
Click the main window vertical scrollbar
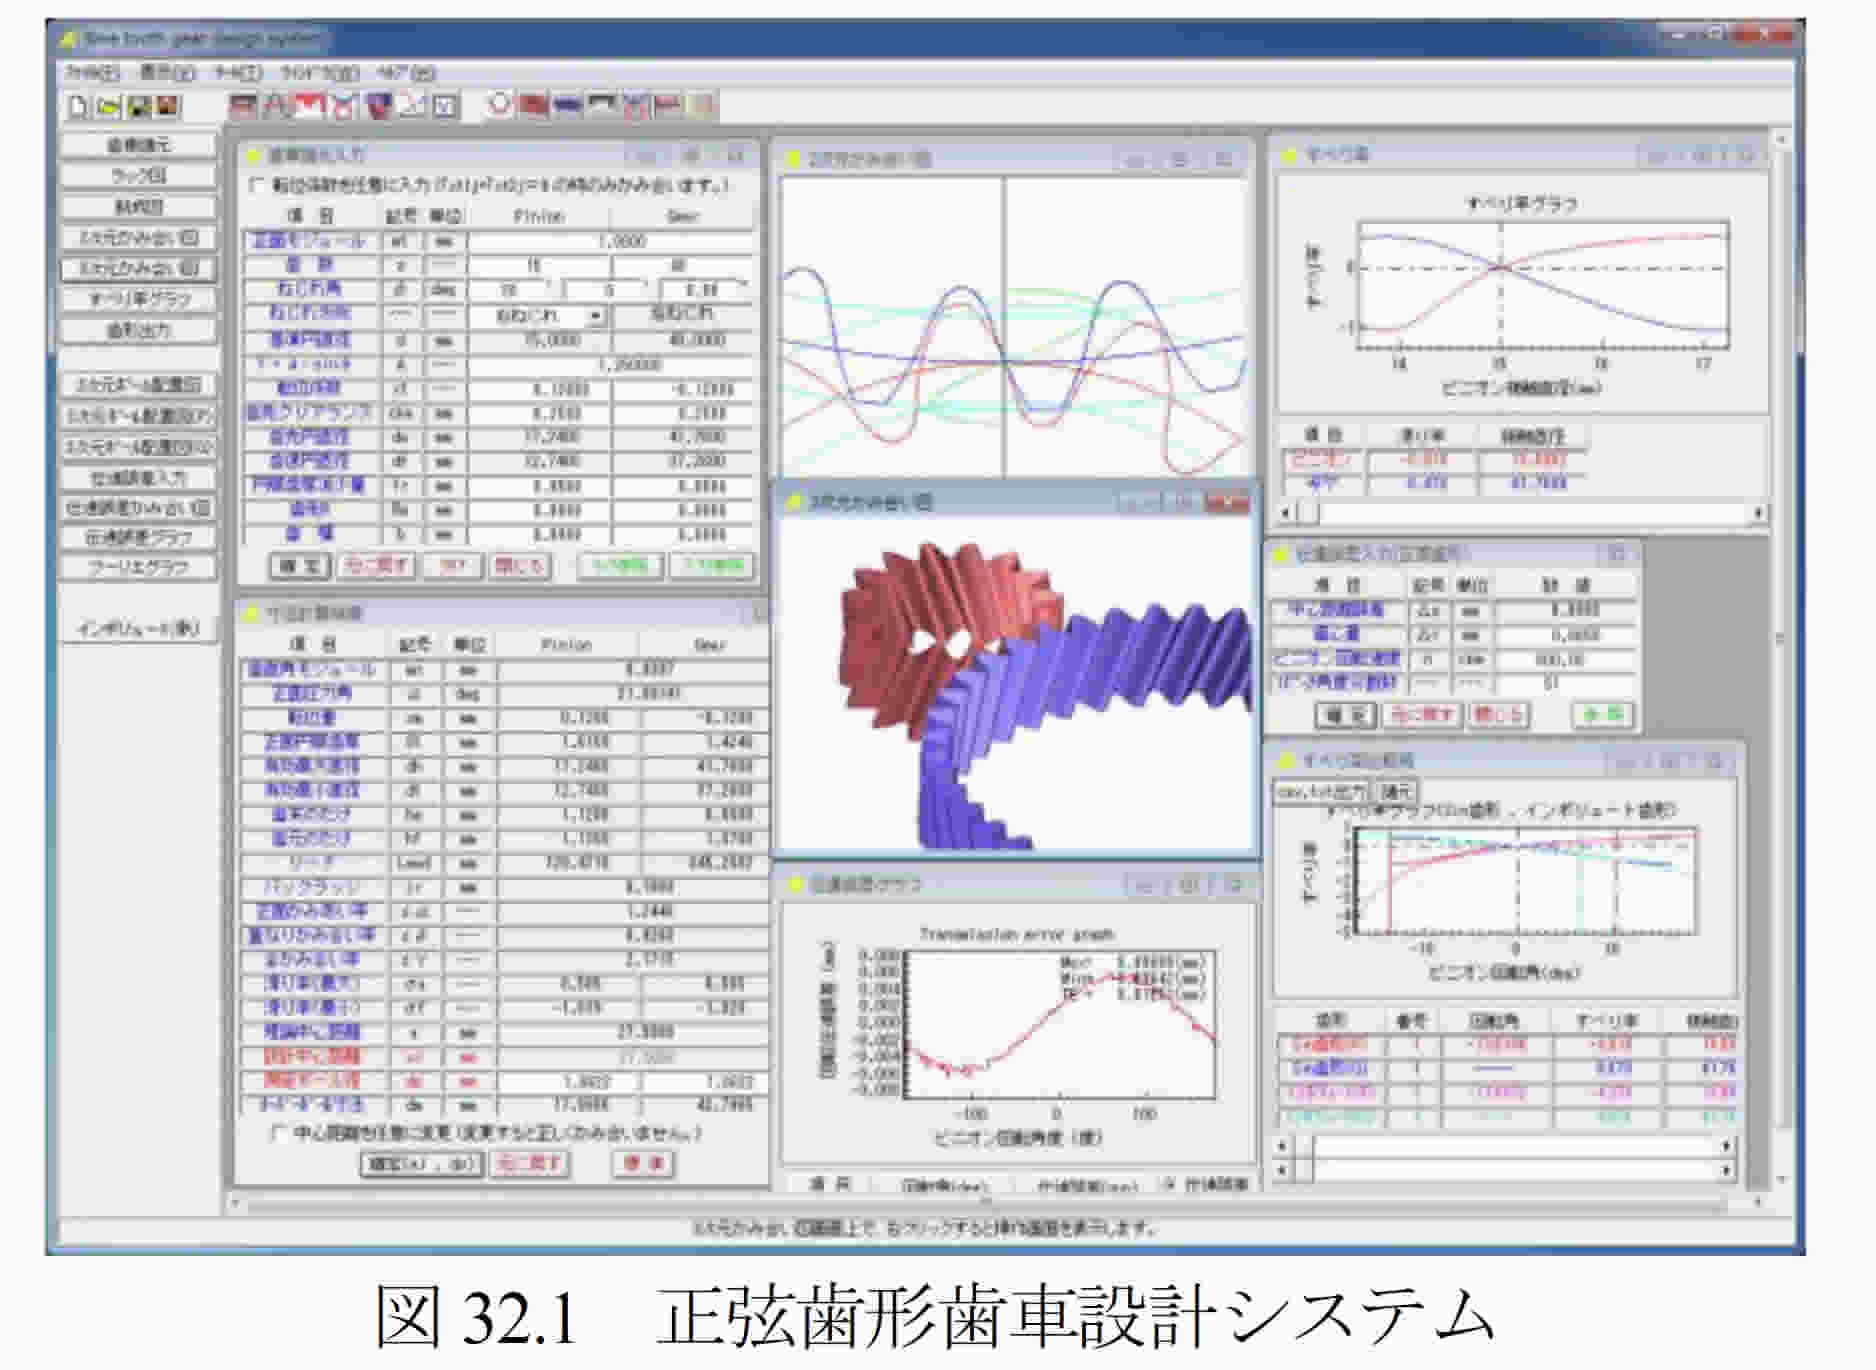click(1780, 658)
